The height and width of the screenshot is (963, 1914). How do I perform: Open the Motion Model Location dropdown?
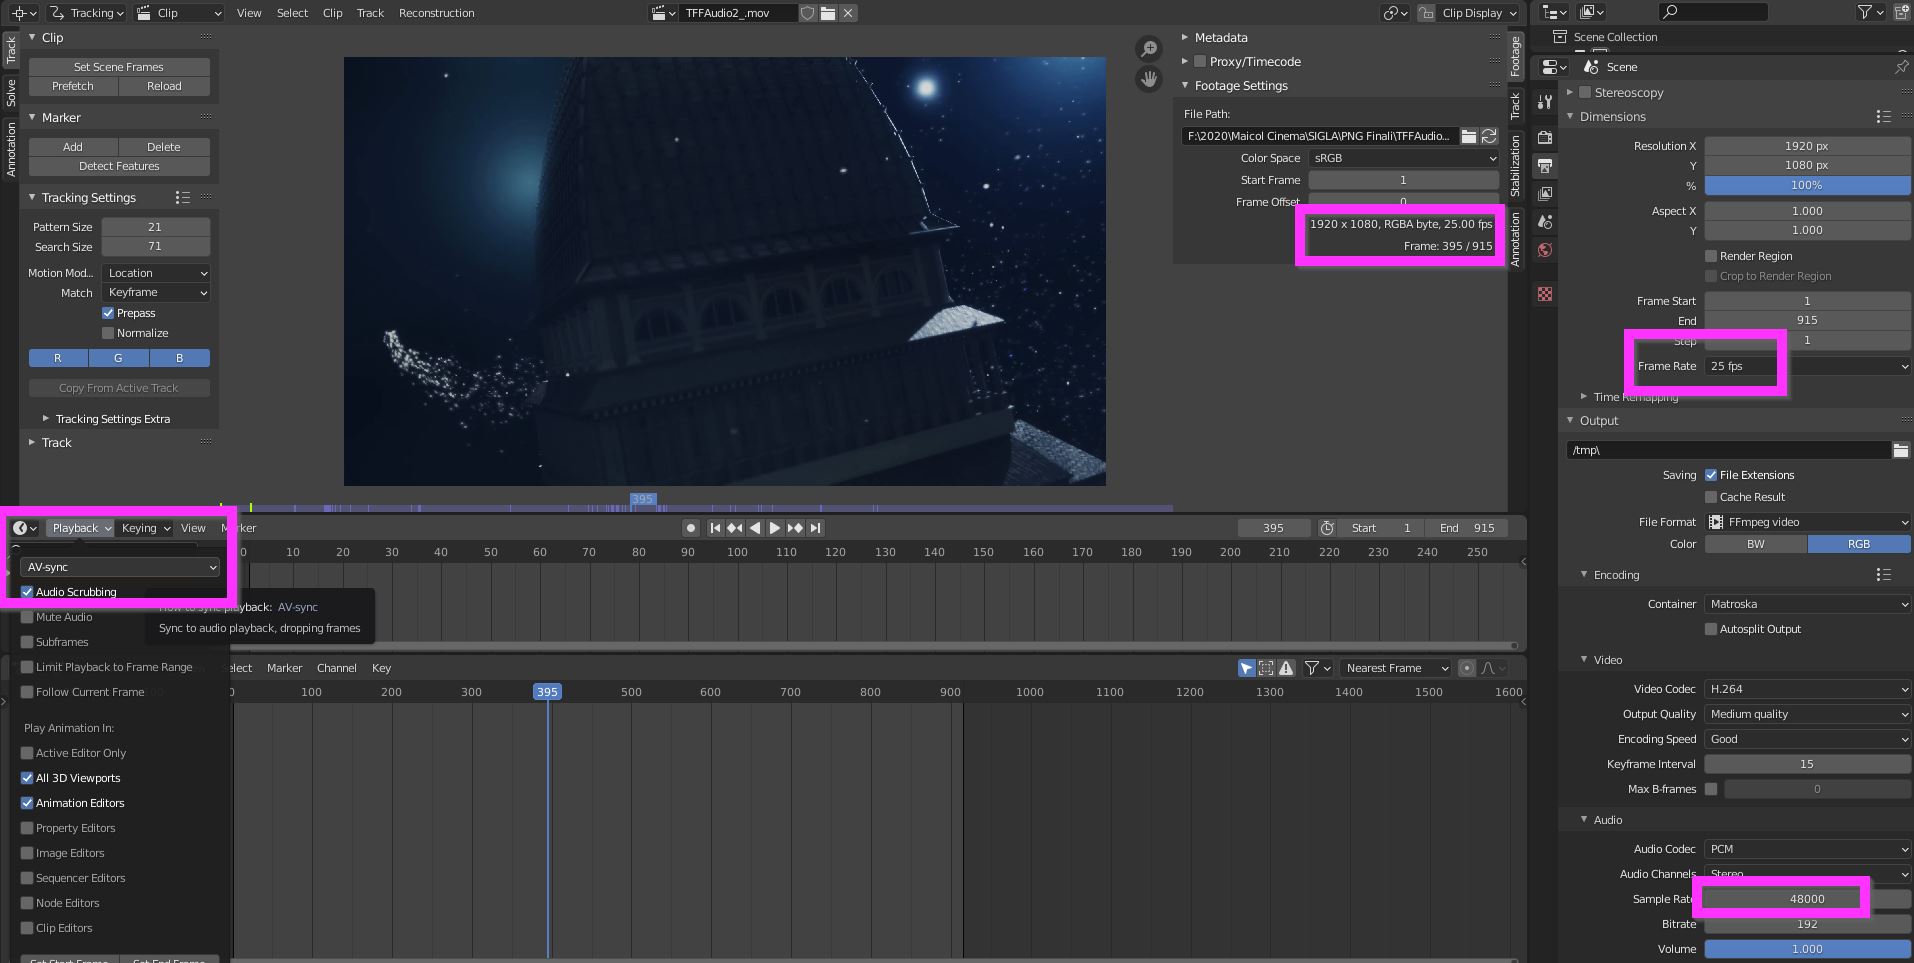point(156,273)
